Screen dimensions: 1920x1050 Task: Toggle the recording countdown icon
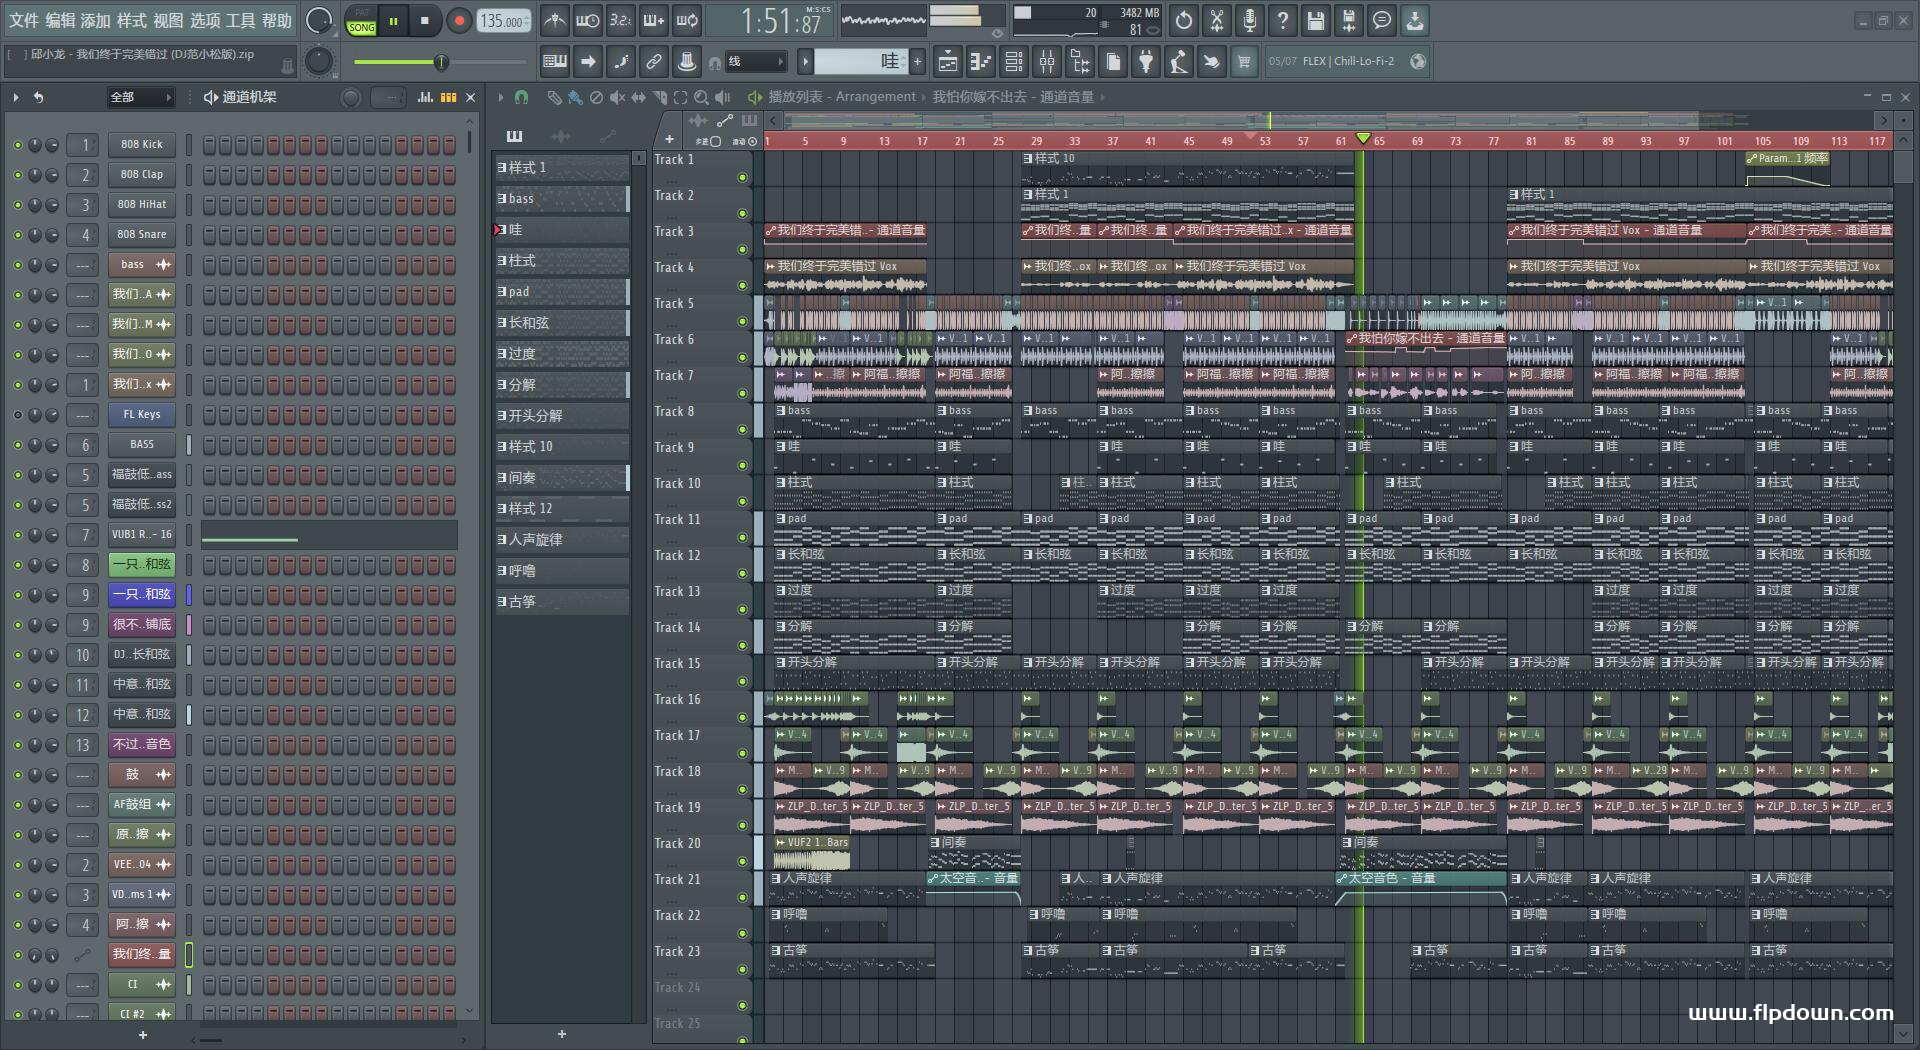pyautogui.click(x=621, y=20)
